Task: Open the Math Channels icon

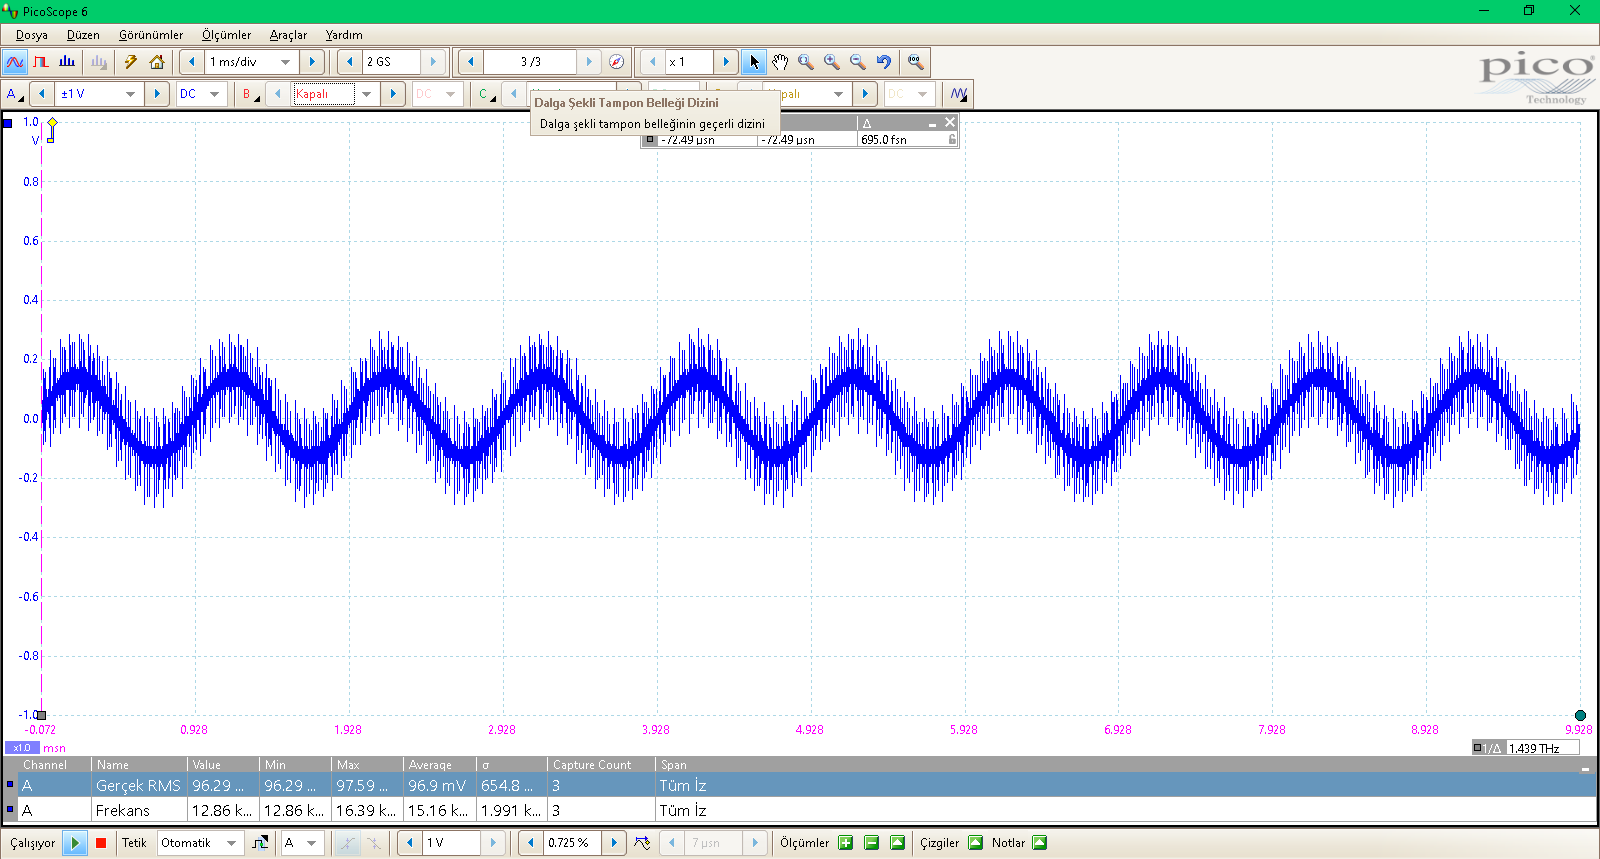Action: 959,94
